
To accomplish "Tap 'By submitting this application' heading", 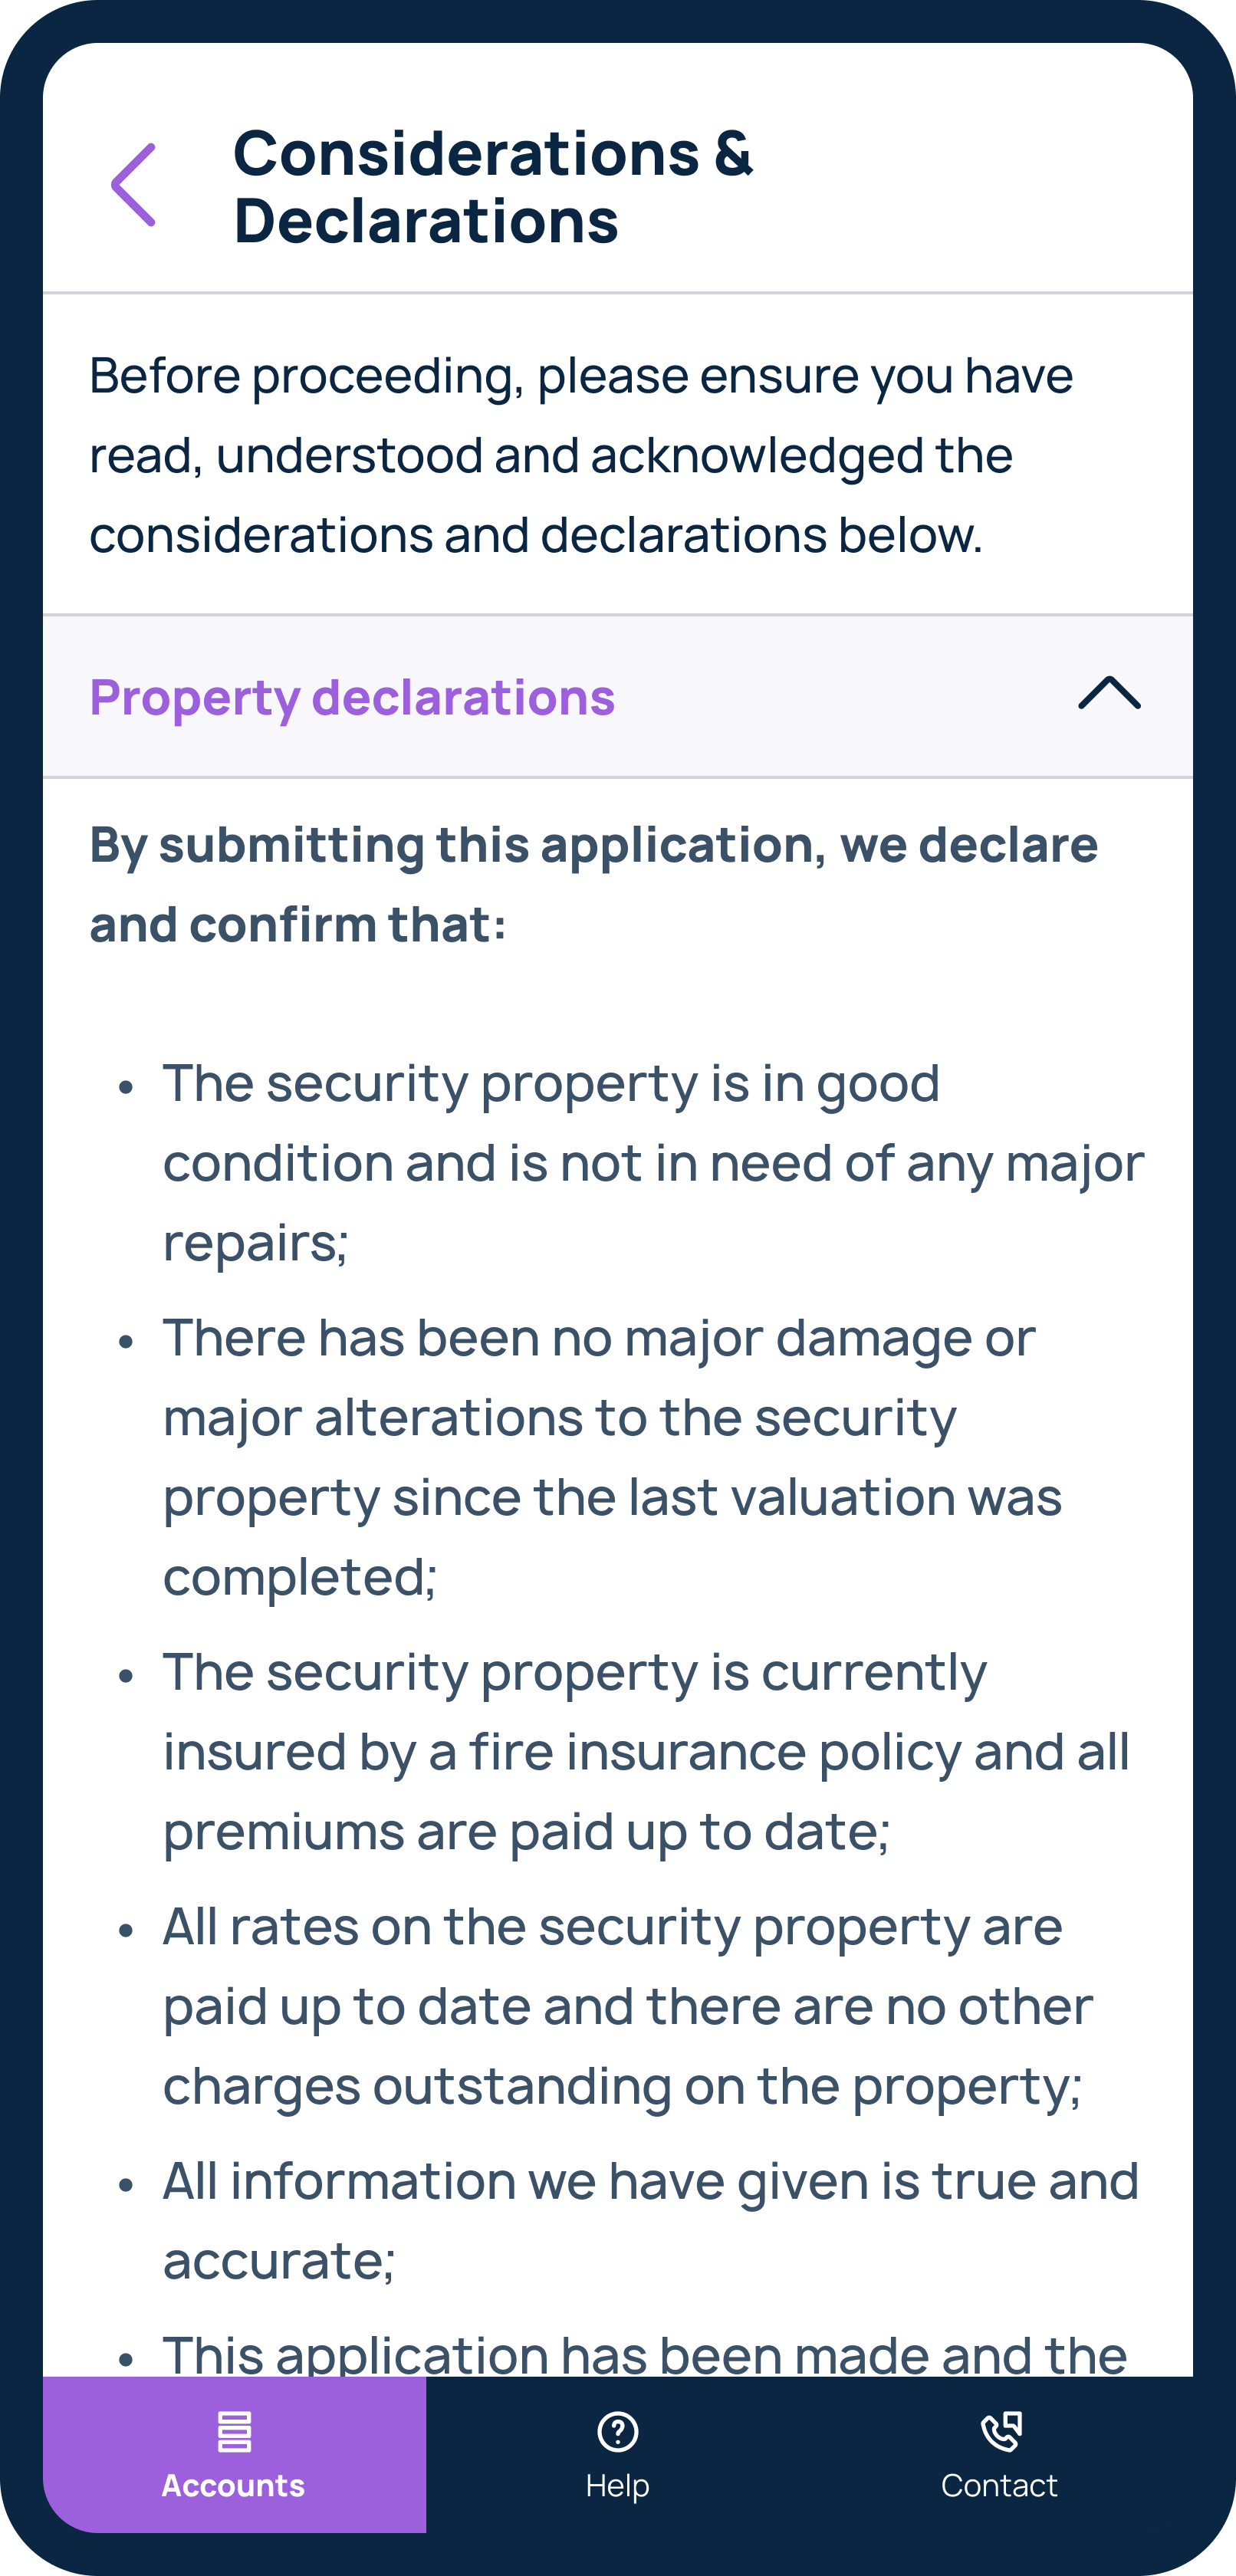I will point(594,884).
